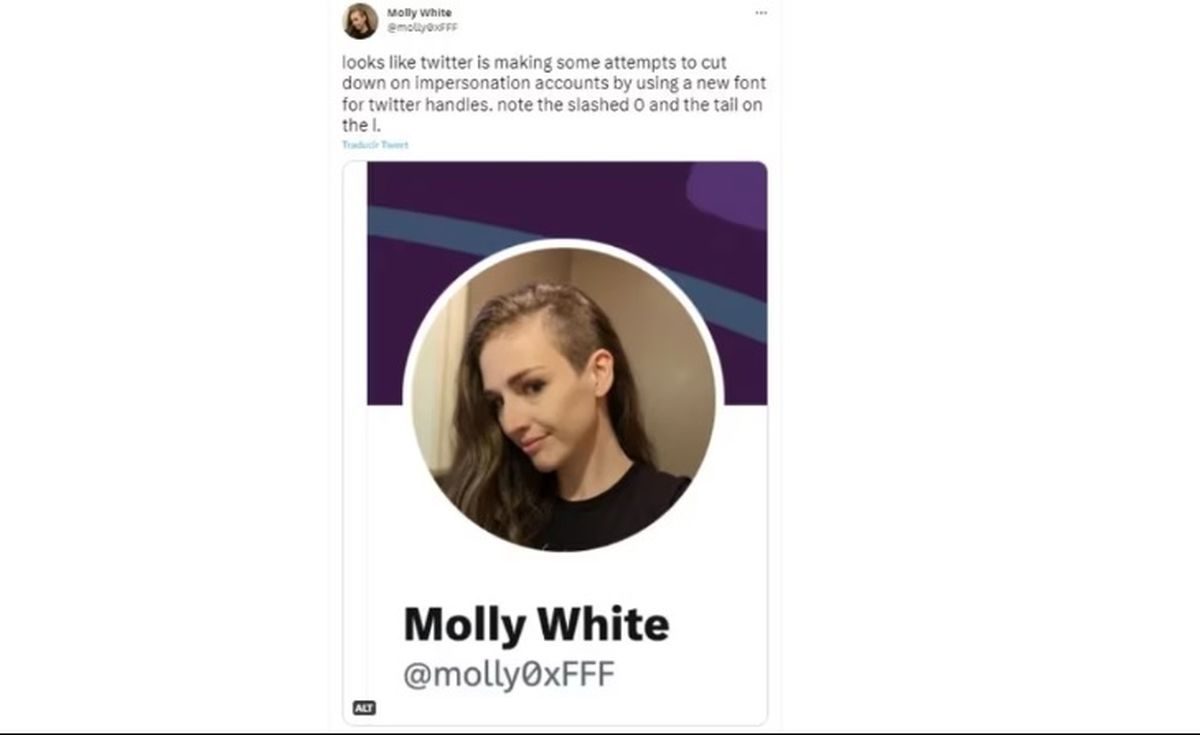Click the @ symbol in the large handle
This screenshot has width=1200, height=735.
click(417, 676)
